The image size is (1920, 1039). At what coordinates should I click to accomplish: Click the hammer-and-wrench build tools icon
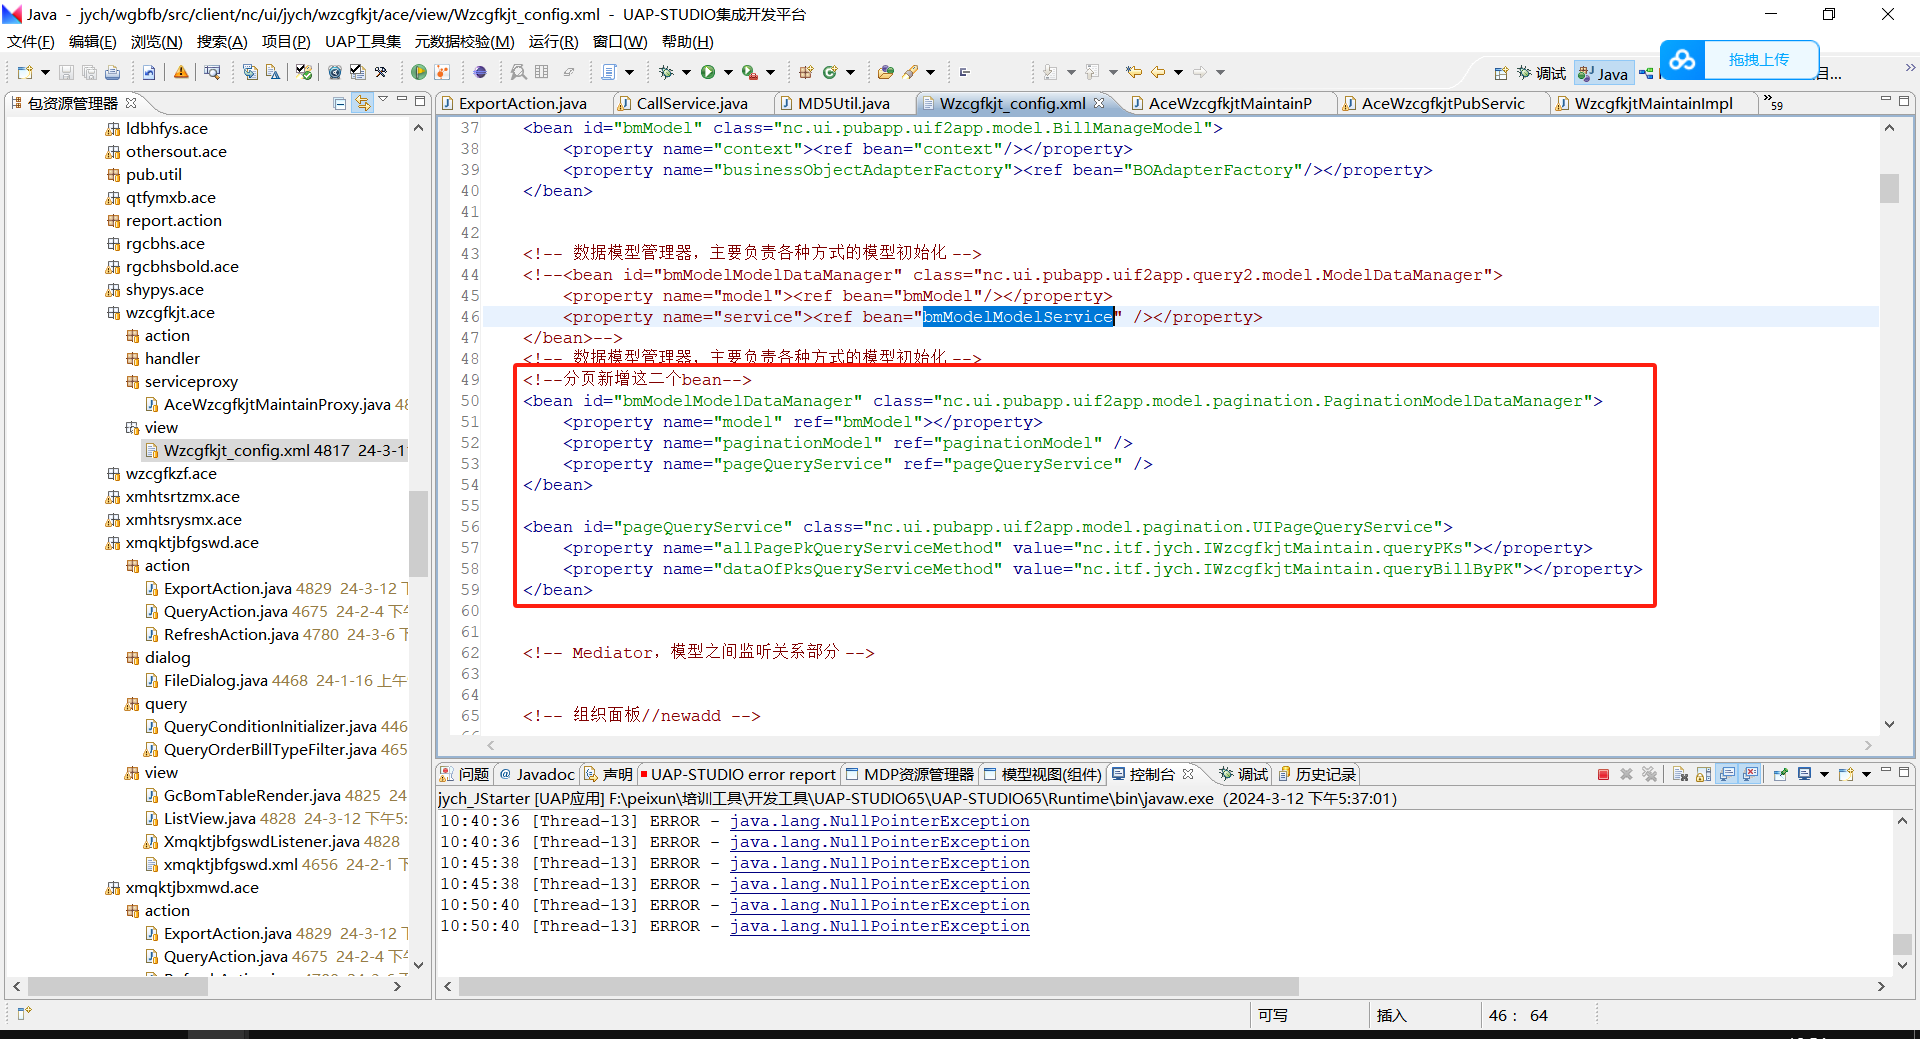[x=381, y=72]
